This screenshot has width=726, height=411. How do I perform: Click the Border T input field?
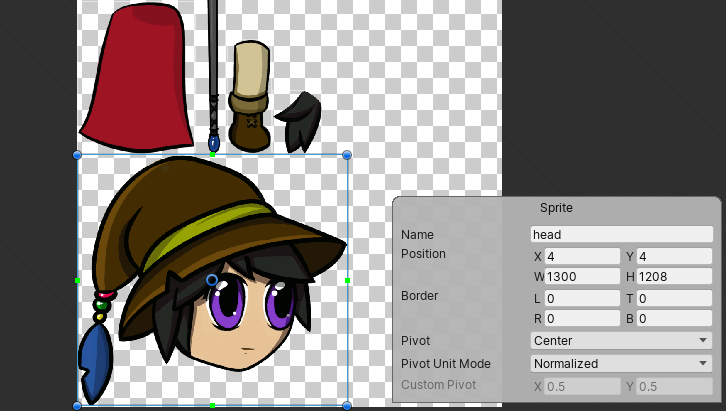pos(675,298)
